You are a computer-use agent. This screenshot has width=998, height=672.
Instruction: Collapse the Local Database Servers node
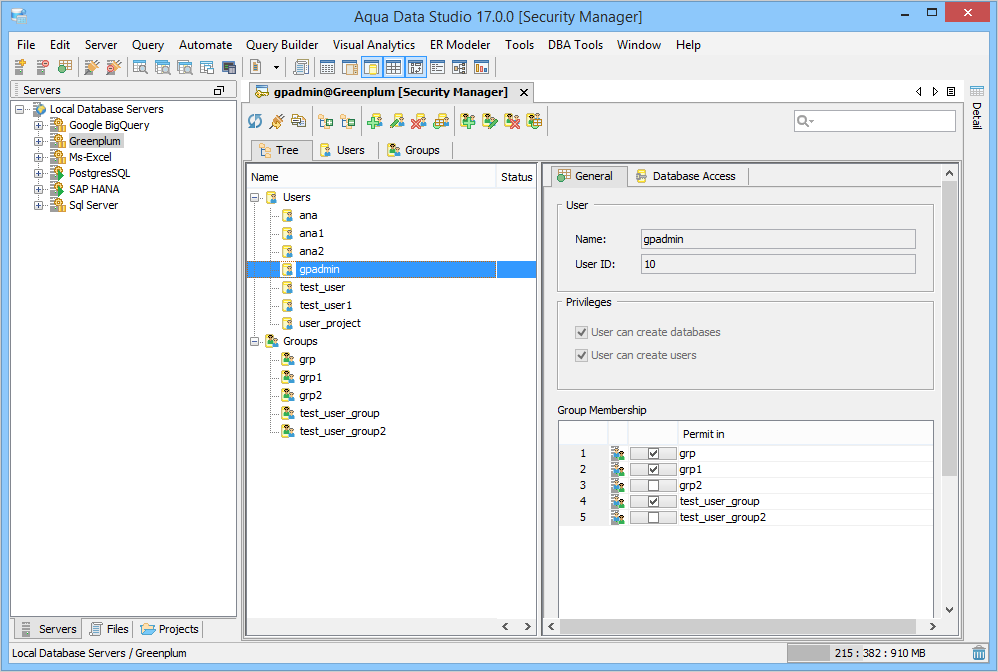20,109
